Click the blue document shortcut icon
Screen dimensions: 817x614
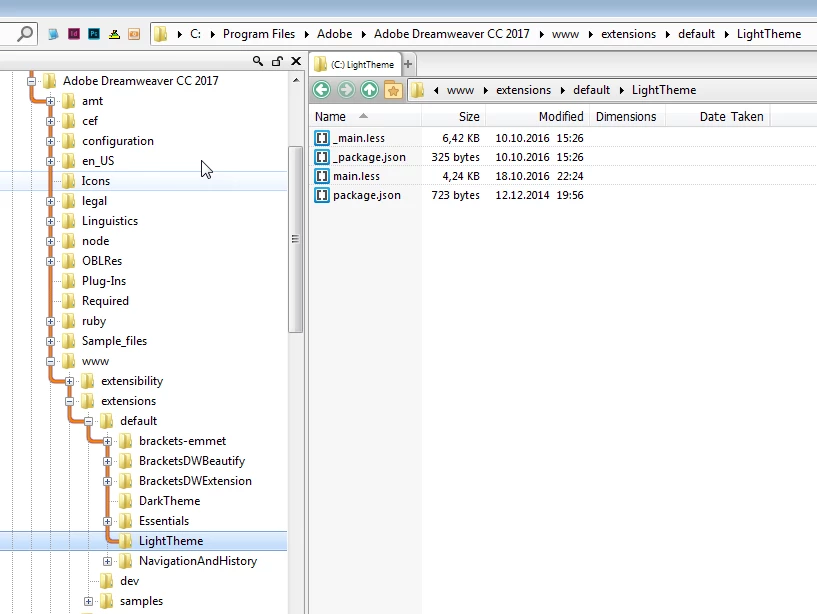click(x=53, y=34)
